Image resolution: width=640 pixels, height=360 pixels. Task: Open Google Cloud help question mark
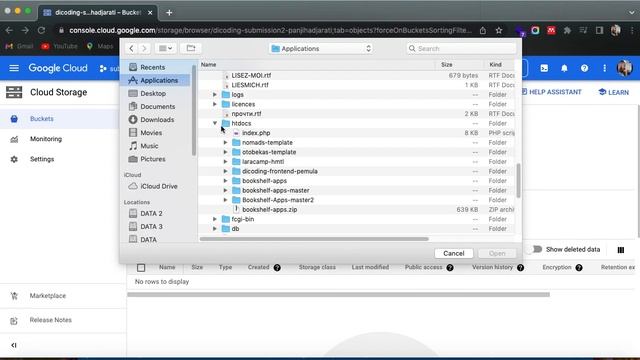pyautogui.click(x=584, y=69)
